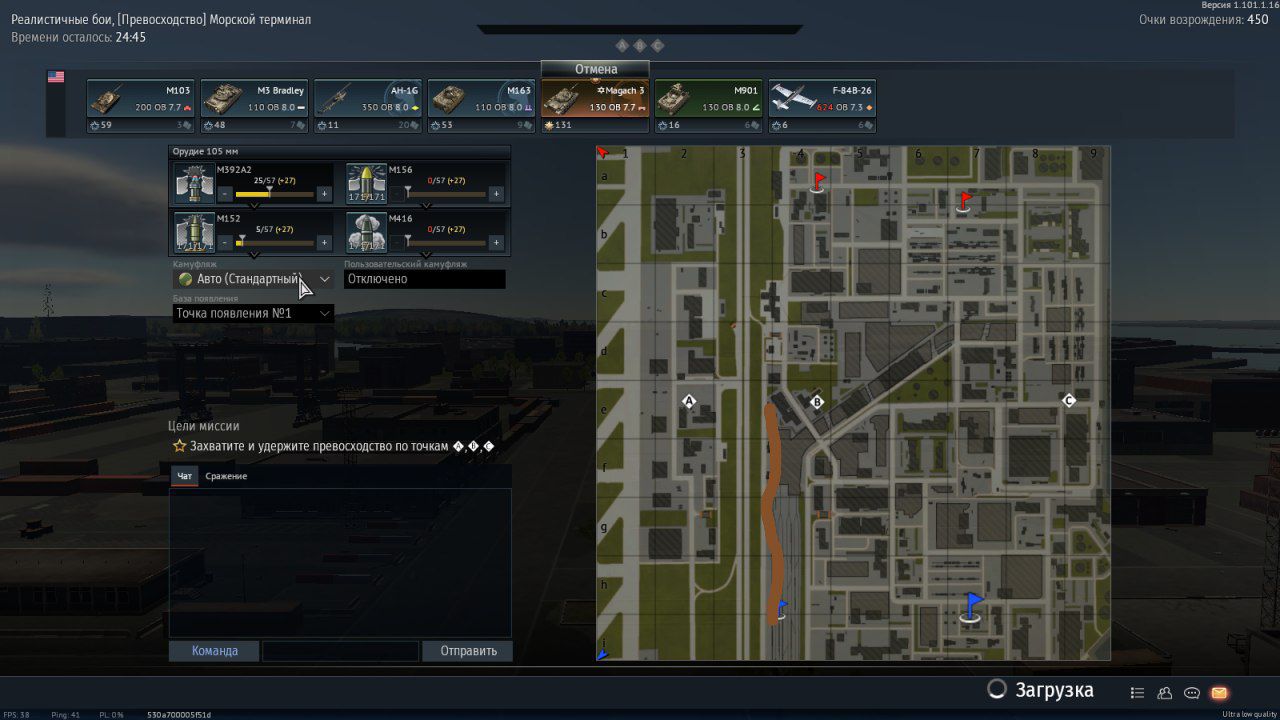Click the Отмена cancel button
This screenshot has height=720, width=1280.
point(596,69)
